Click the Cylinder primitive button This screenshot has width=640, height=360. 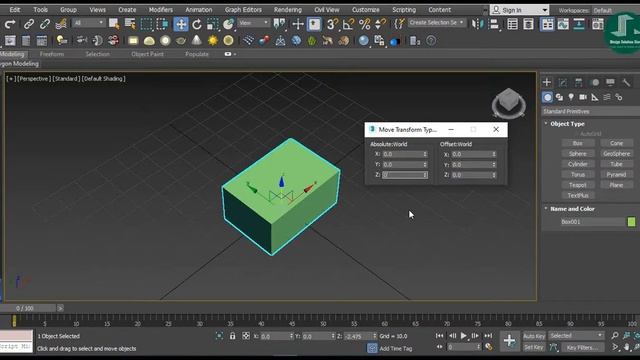578,164
